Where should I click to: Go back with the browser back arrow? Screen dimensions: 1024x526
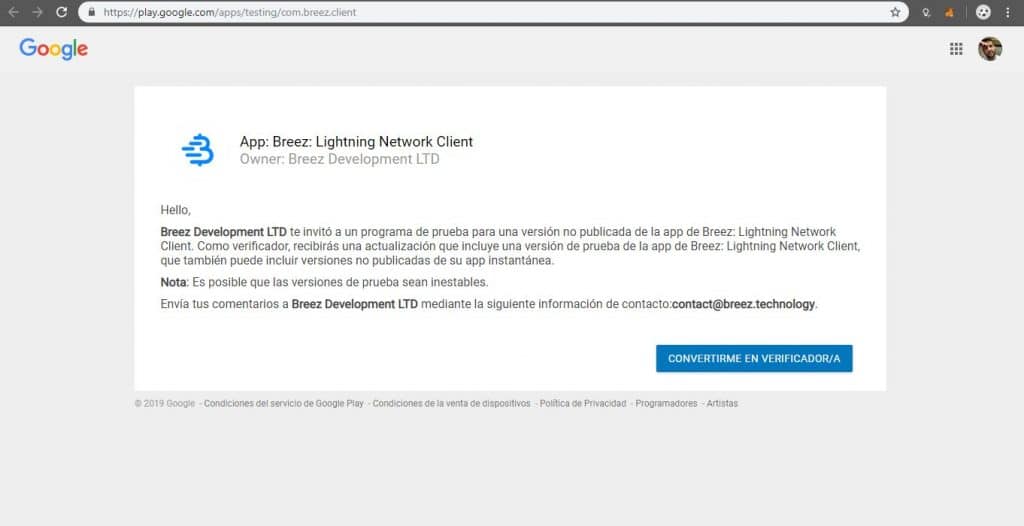click(14, 12)
